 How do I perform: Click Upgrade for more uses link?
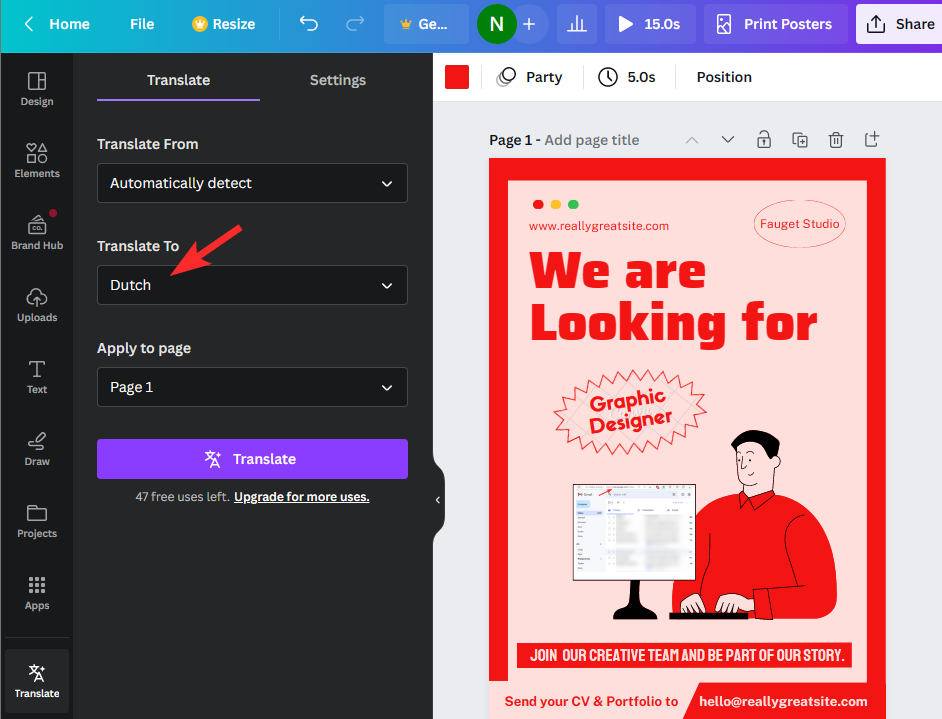pyautogui.click(x=301, y=497)
